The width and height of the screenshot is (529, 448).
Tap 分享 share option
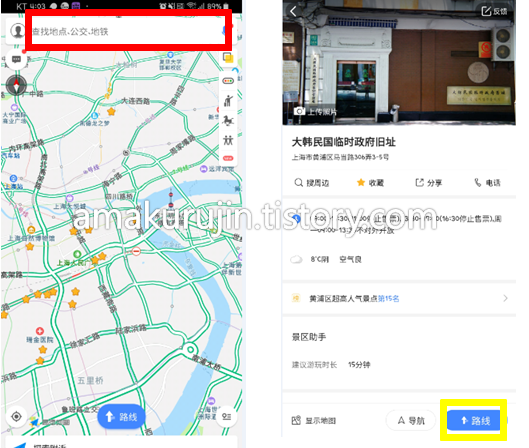coord(428,183)
